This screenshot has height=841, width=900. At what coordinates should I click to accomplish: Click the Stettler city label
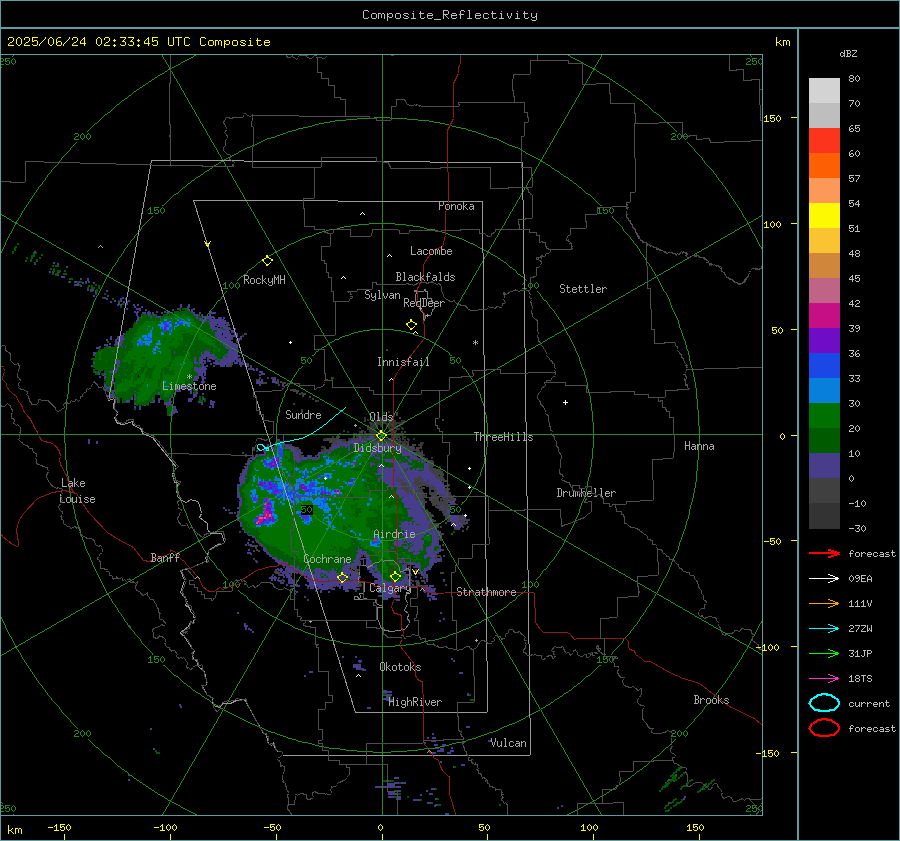[583, 289]
